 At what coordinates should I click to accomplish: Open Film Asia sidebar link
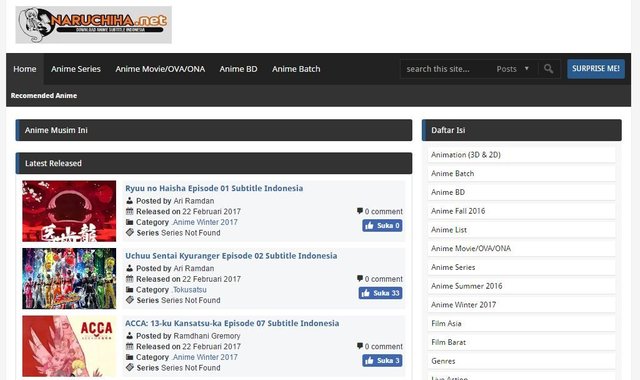[522, 323]
